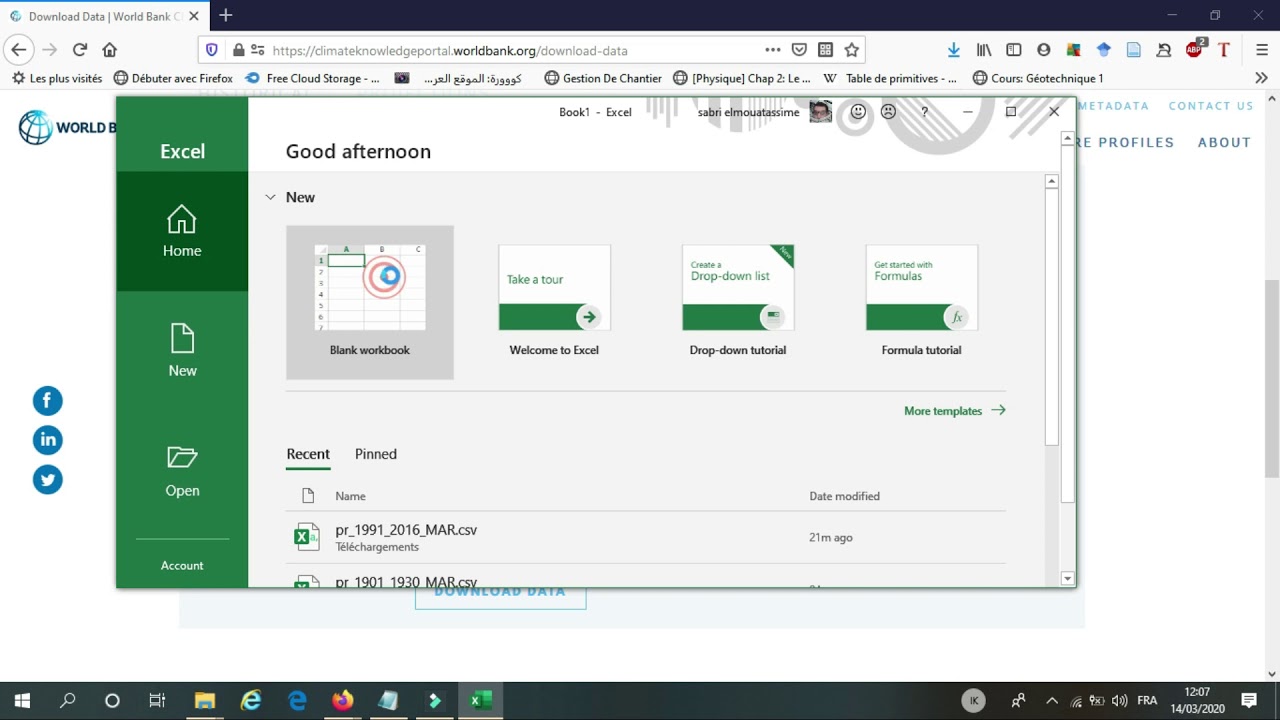This screenshot has height=720, width=1280.
Task: Open Gestion De Chantier bookmark
Action: point(603,78)
